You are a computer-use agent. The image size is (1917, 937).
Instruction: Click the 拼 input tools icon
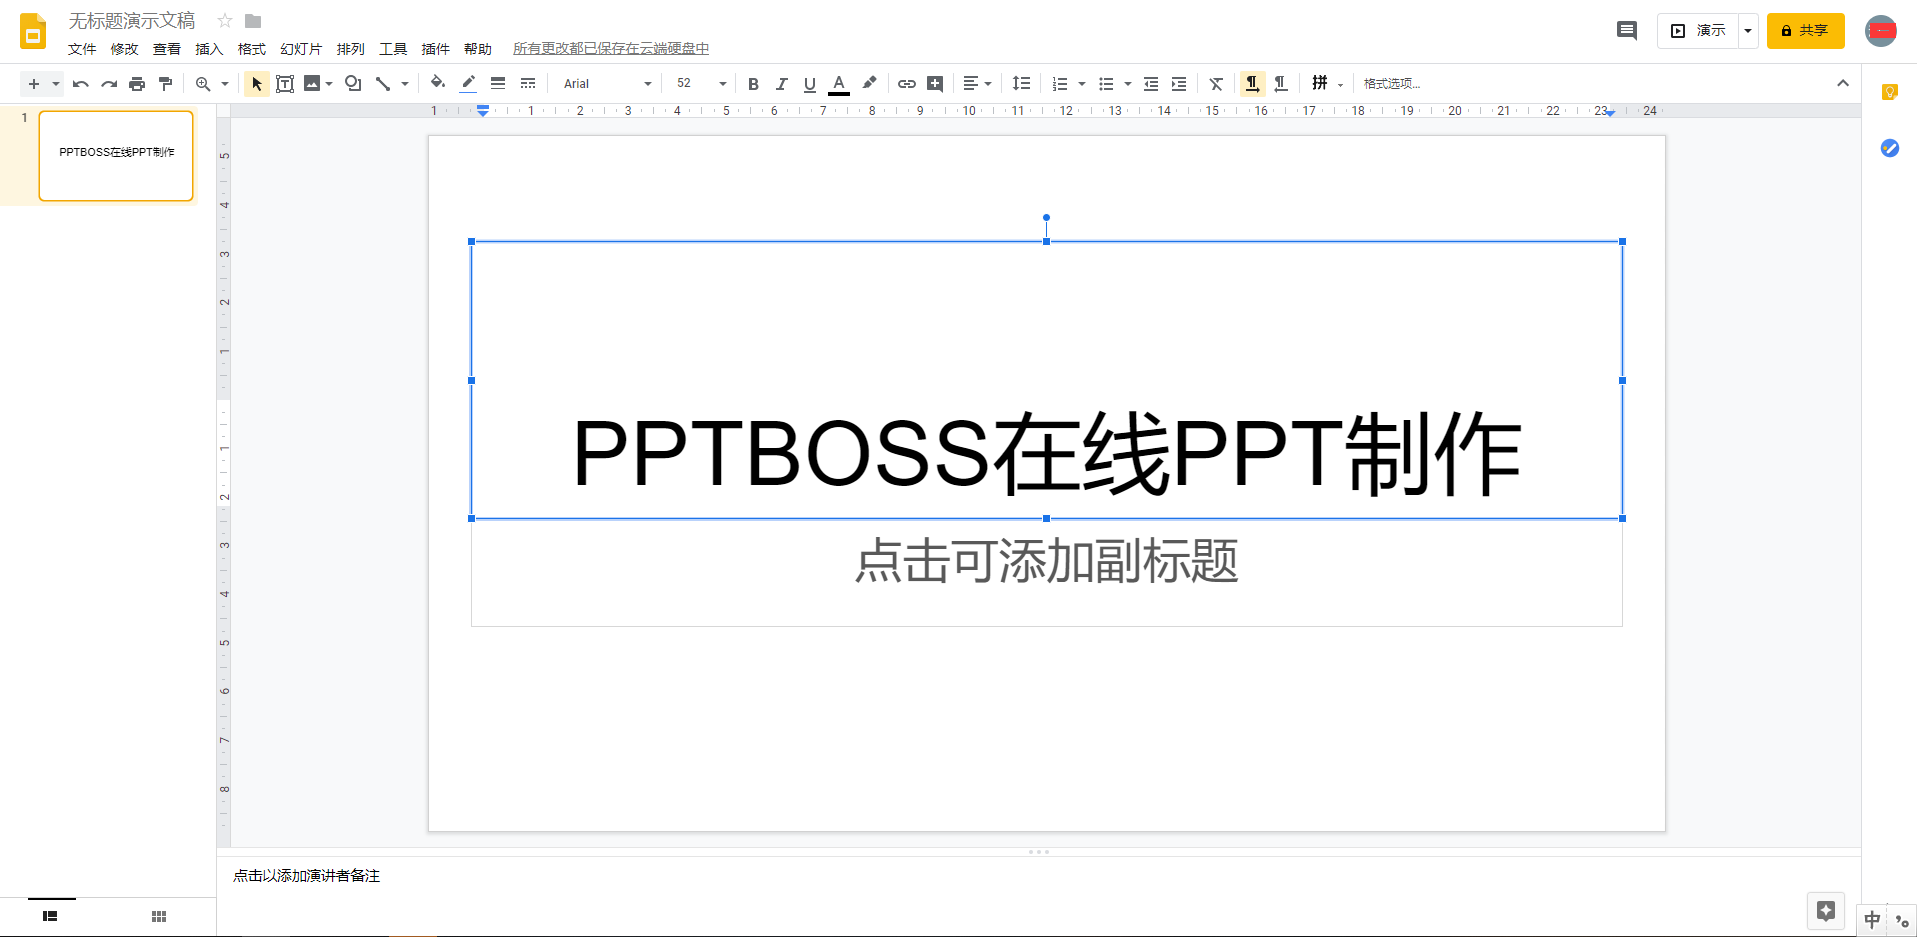pyautogui.click(x=1320, y=84)
